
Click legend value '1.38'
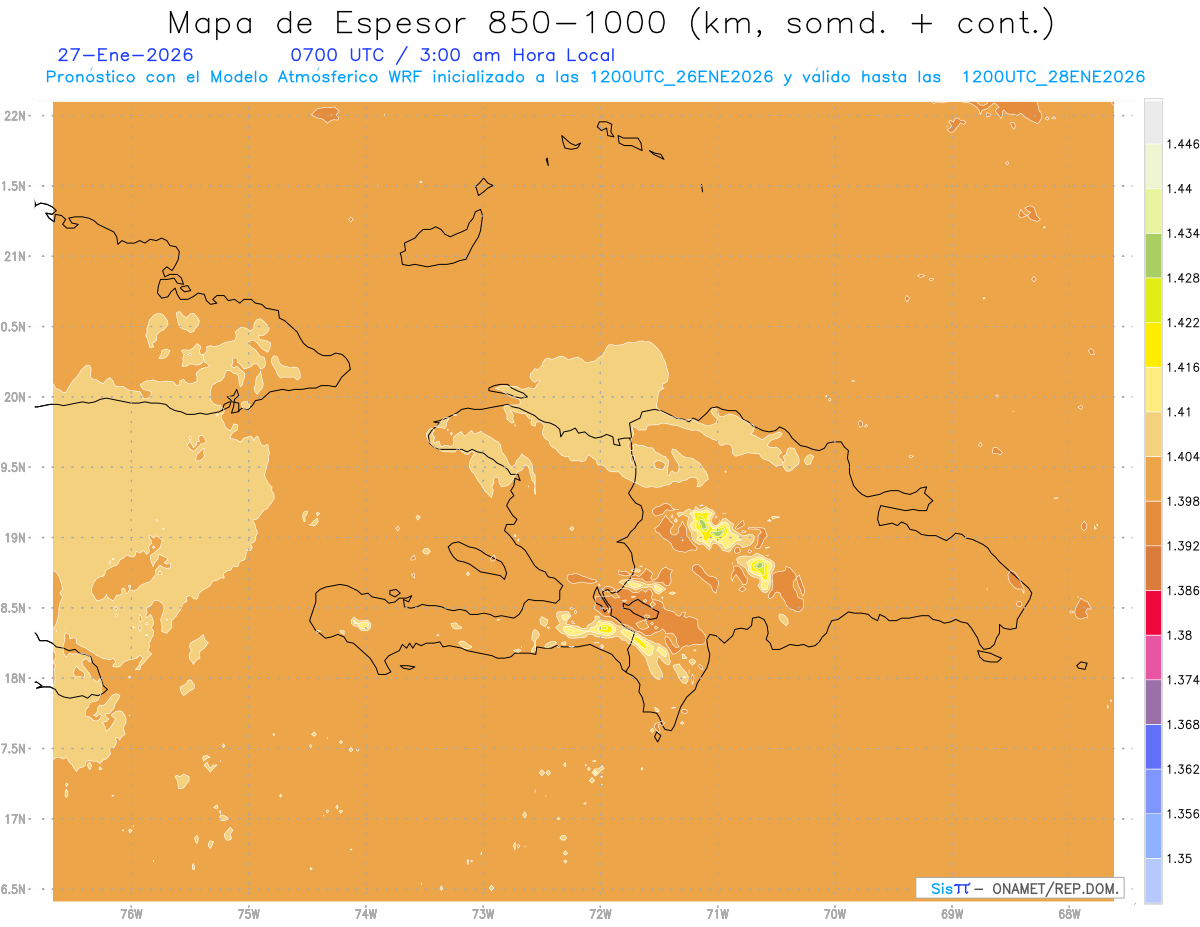click(1179, 635)
